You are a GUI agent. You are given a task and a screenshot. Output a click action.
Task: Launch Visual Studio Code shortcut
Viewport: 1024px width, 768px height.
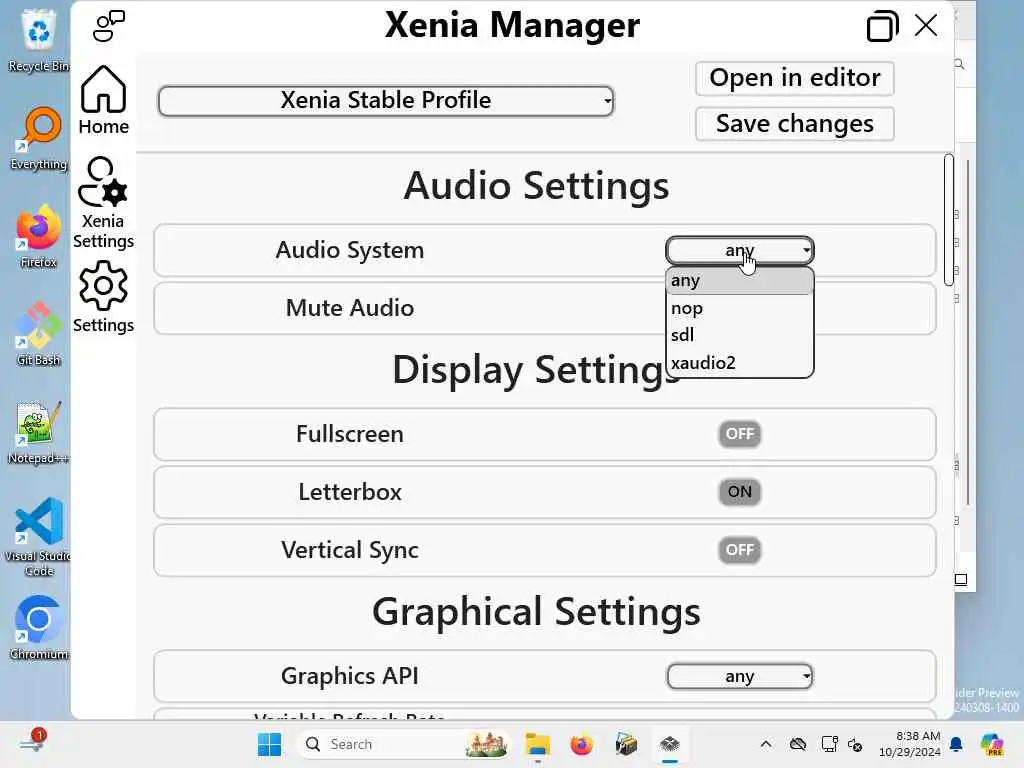point(39,537)
